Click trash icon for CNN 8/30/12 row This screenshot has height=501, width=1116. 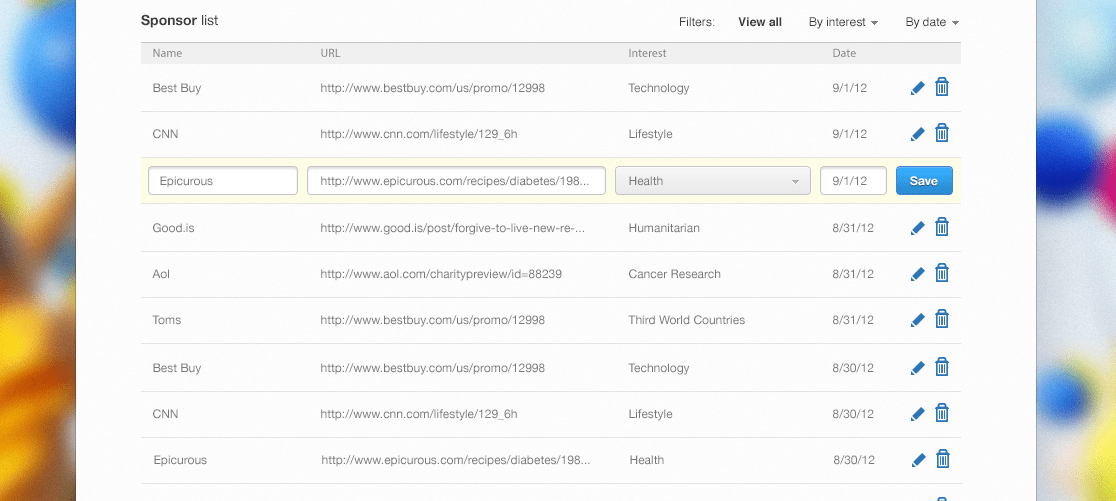point(942,413)
